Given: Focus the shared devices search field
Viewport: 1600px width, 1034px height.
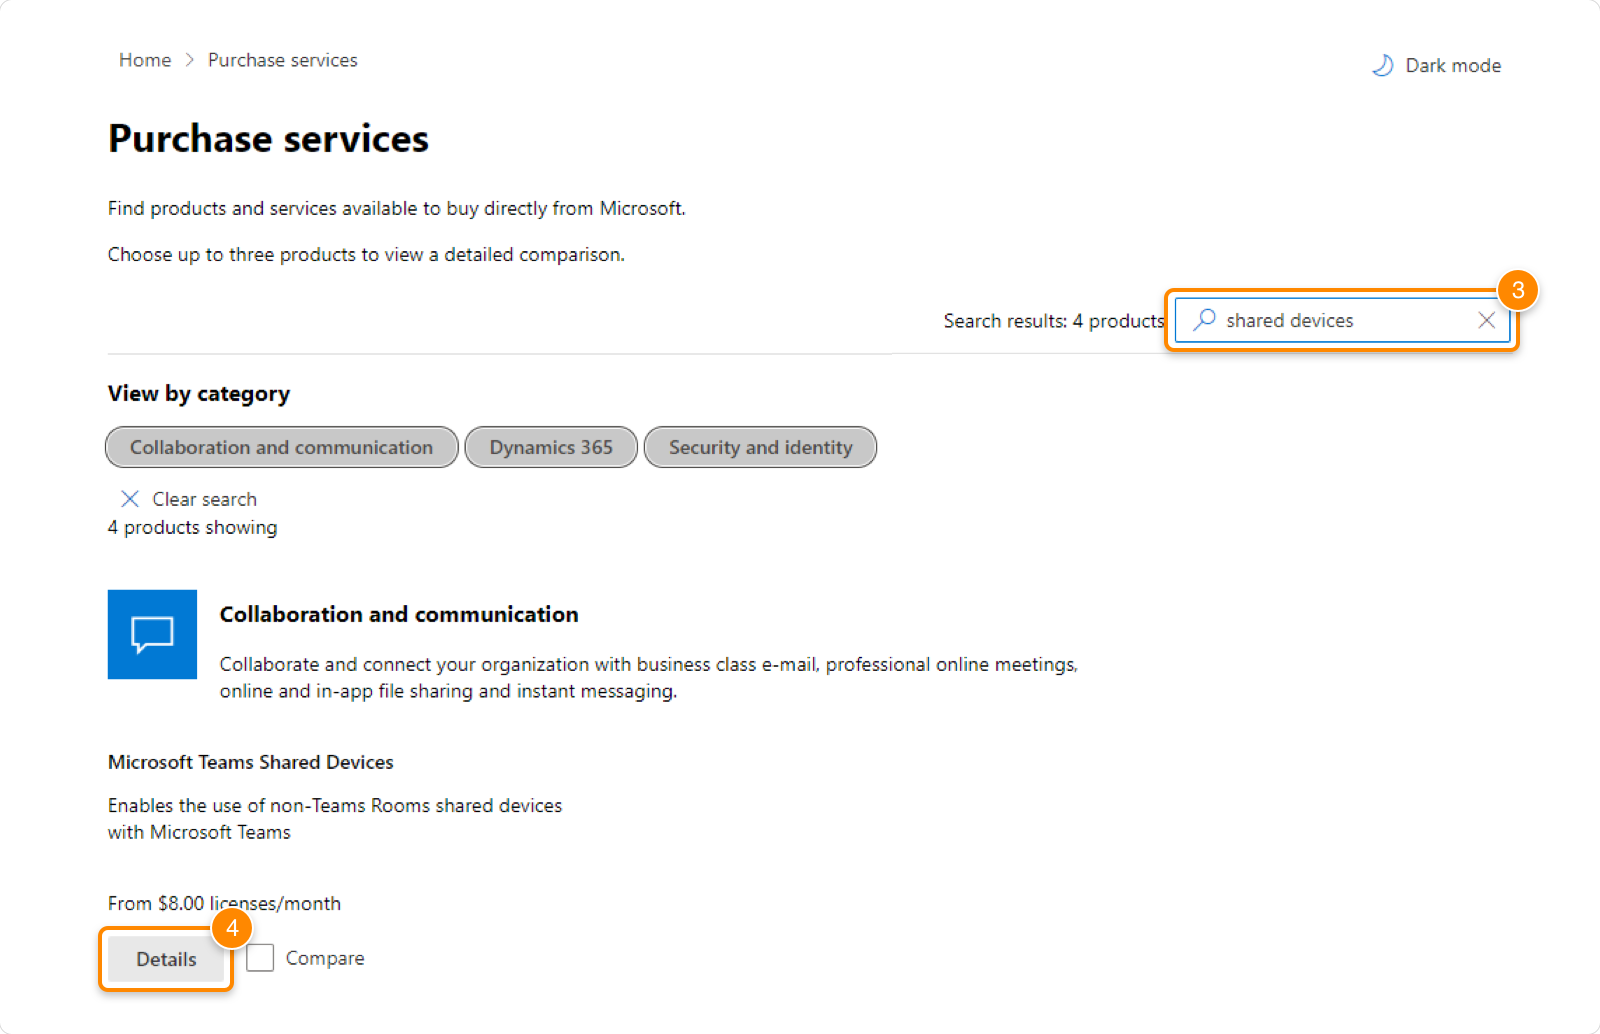Looking at the screenshot, I should click(x=1340, y=320).
